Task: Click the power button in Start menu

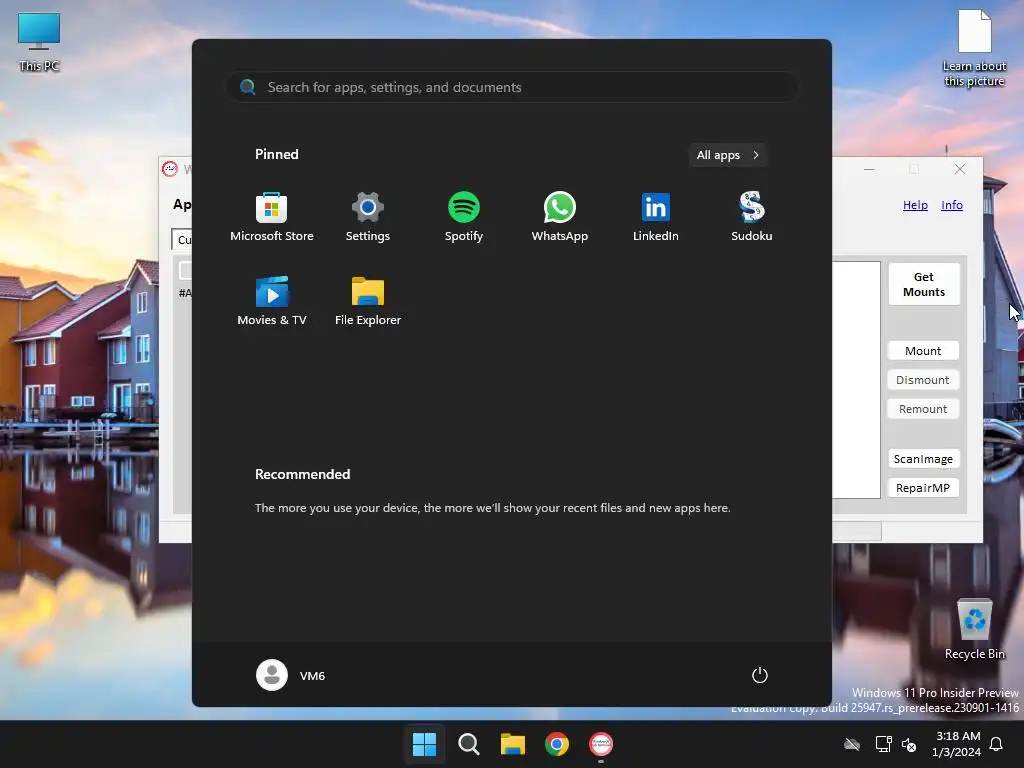Action: point(760,675)
